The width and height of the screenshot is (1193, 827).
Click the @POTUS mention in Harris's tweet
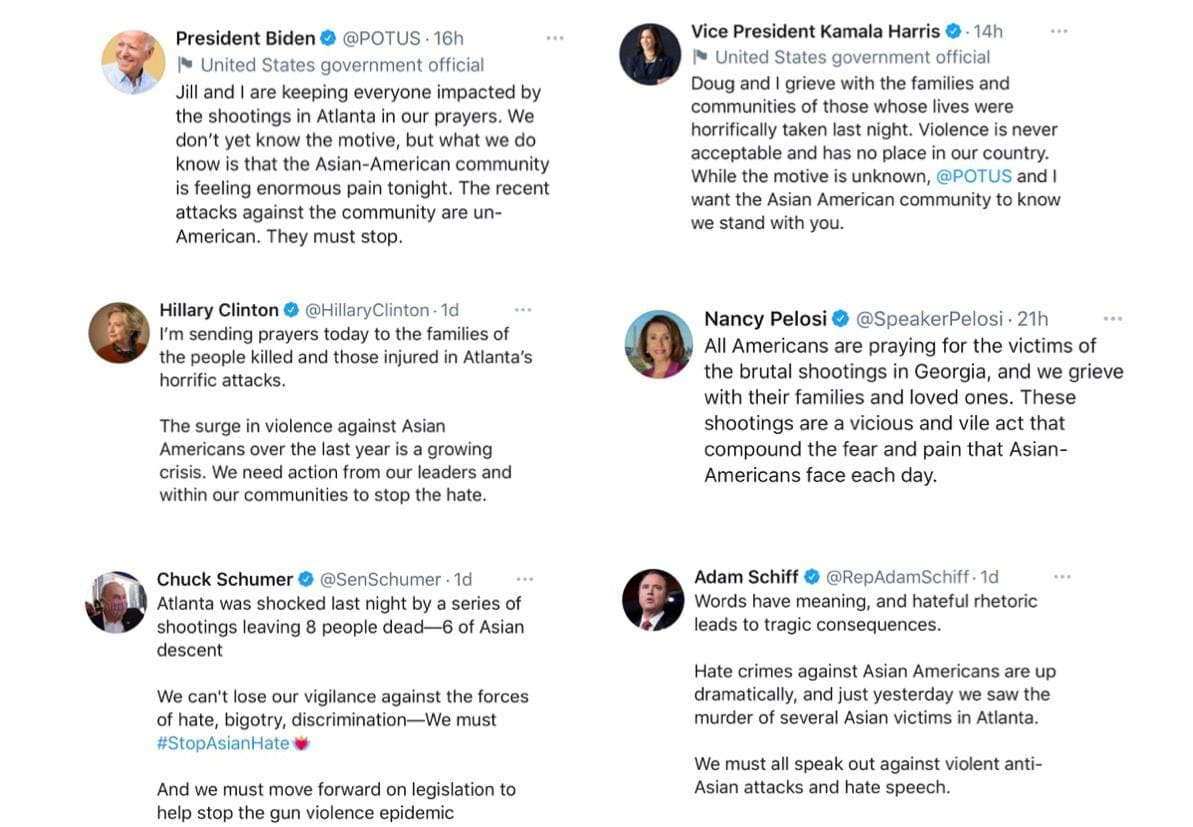point(974,176)
